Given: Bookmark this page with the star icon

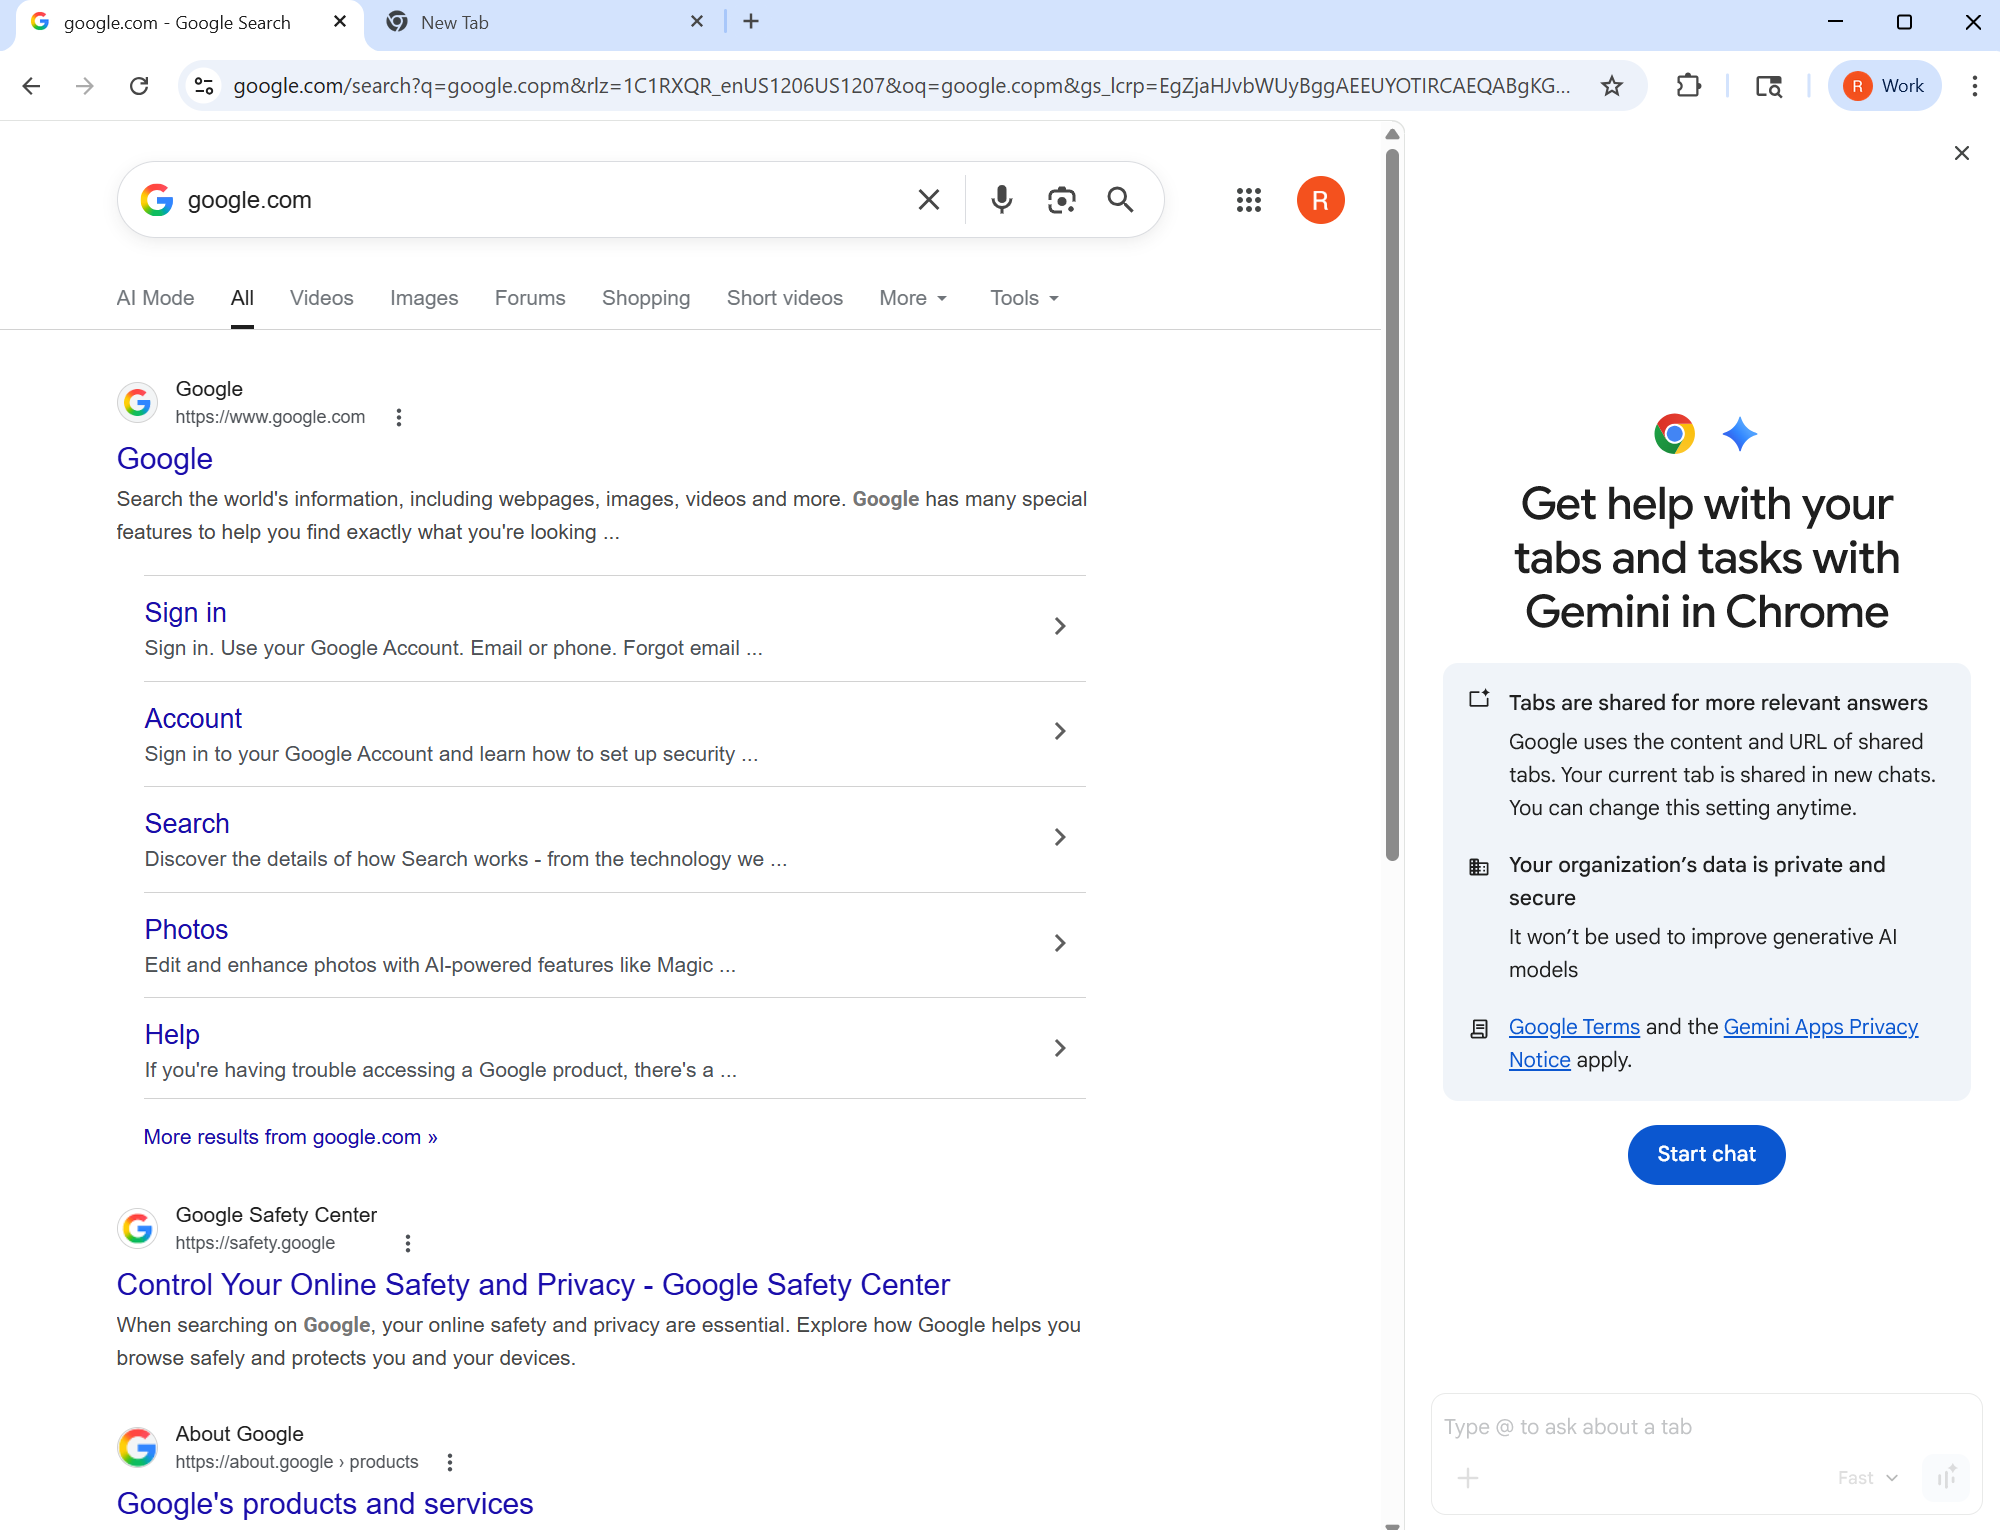Looking at the screenshot, I should coord(1611,86).
